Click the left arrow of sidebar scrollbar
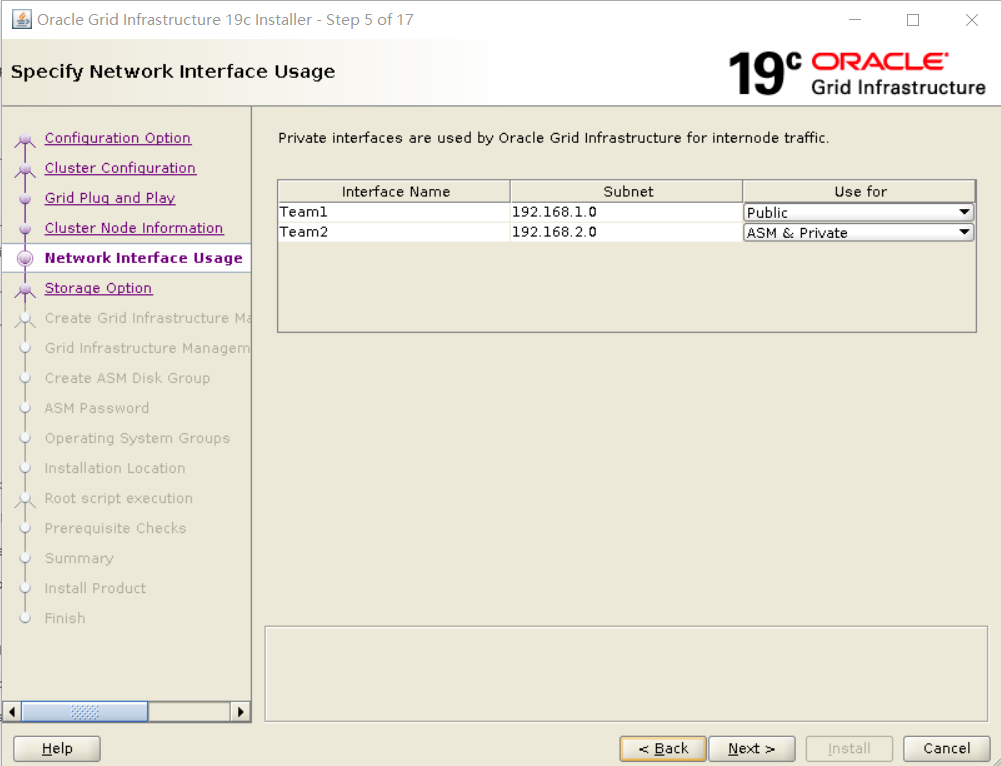Viewport: 1001px width, 766px height. [11, 711]
